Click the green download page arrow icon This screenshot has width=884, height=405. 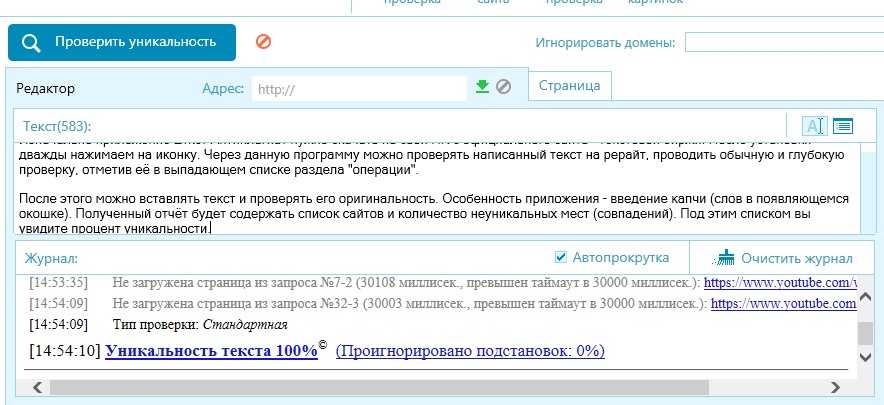[482, 87]
